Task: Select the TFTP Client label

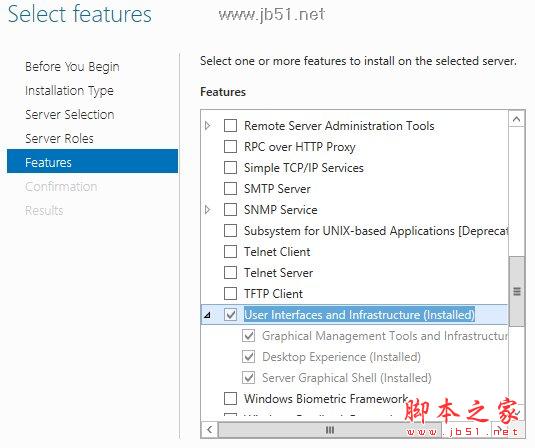Action: [x=273, y=293]
